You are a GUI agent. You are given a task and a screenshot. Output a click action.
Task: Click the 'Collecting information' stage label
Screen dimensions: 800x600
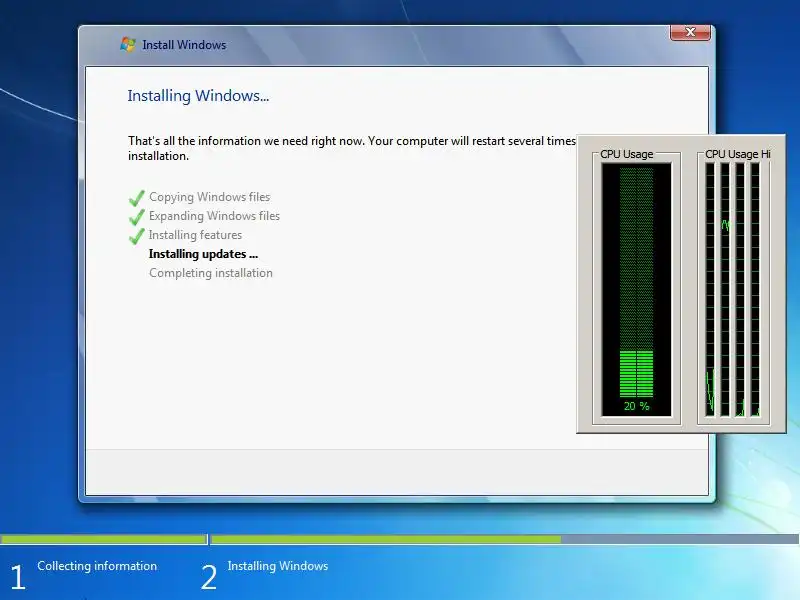pos(97,566)
